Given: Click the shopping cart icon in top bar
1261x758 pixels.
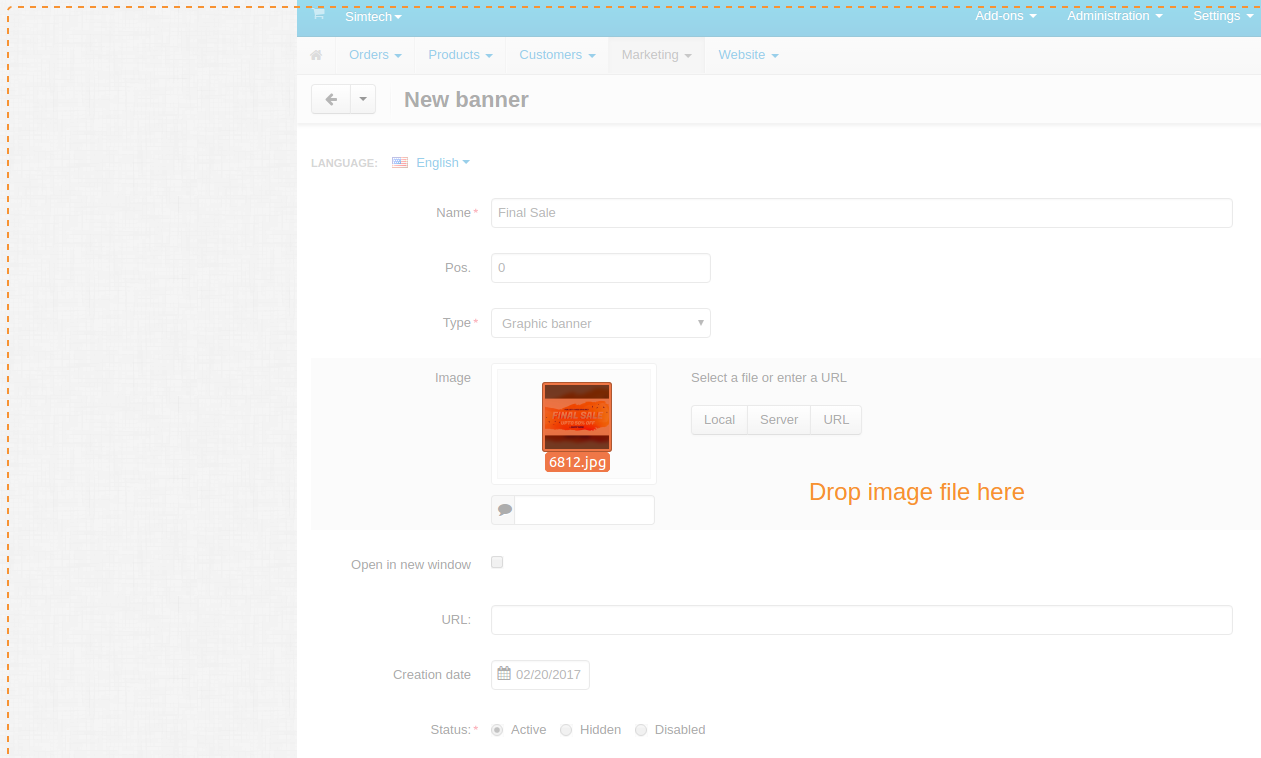Looking at the screenshot, I should (319, 15).
